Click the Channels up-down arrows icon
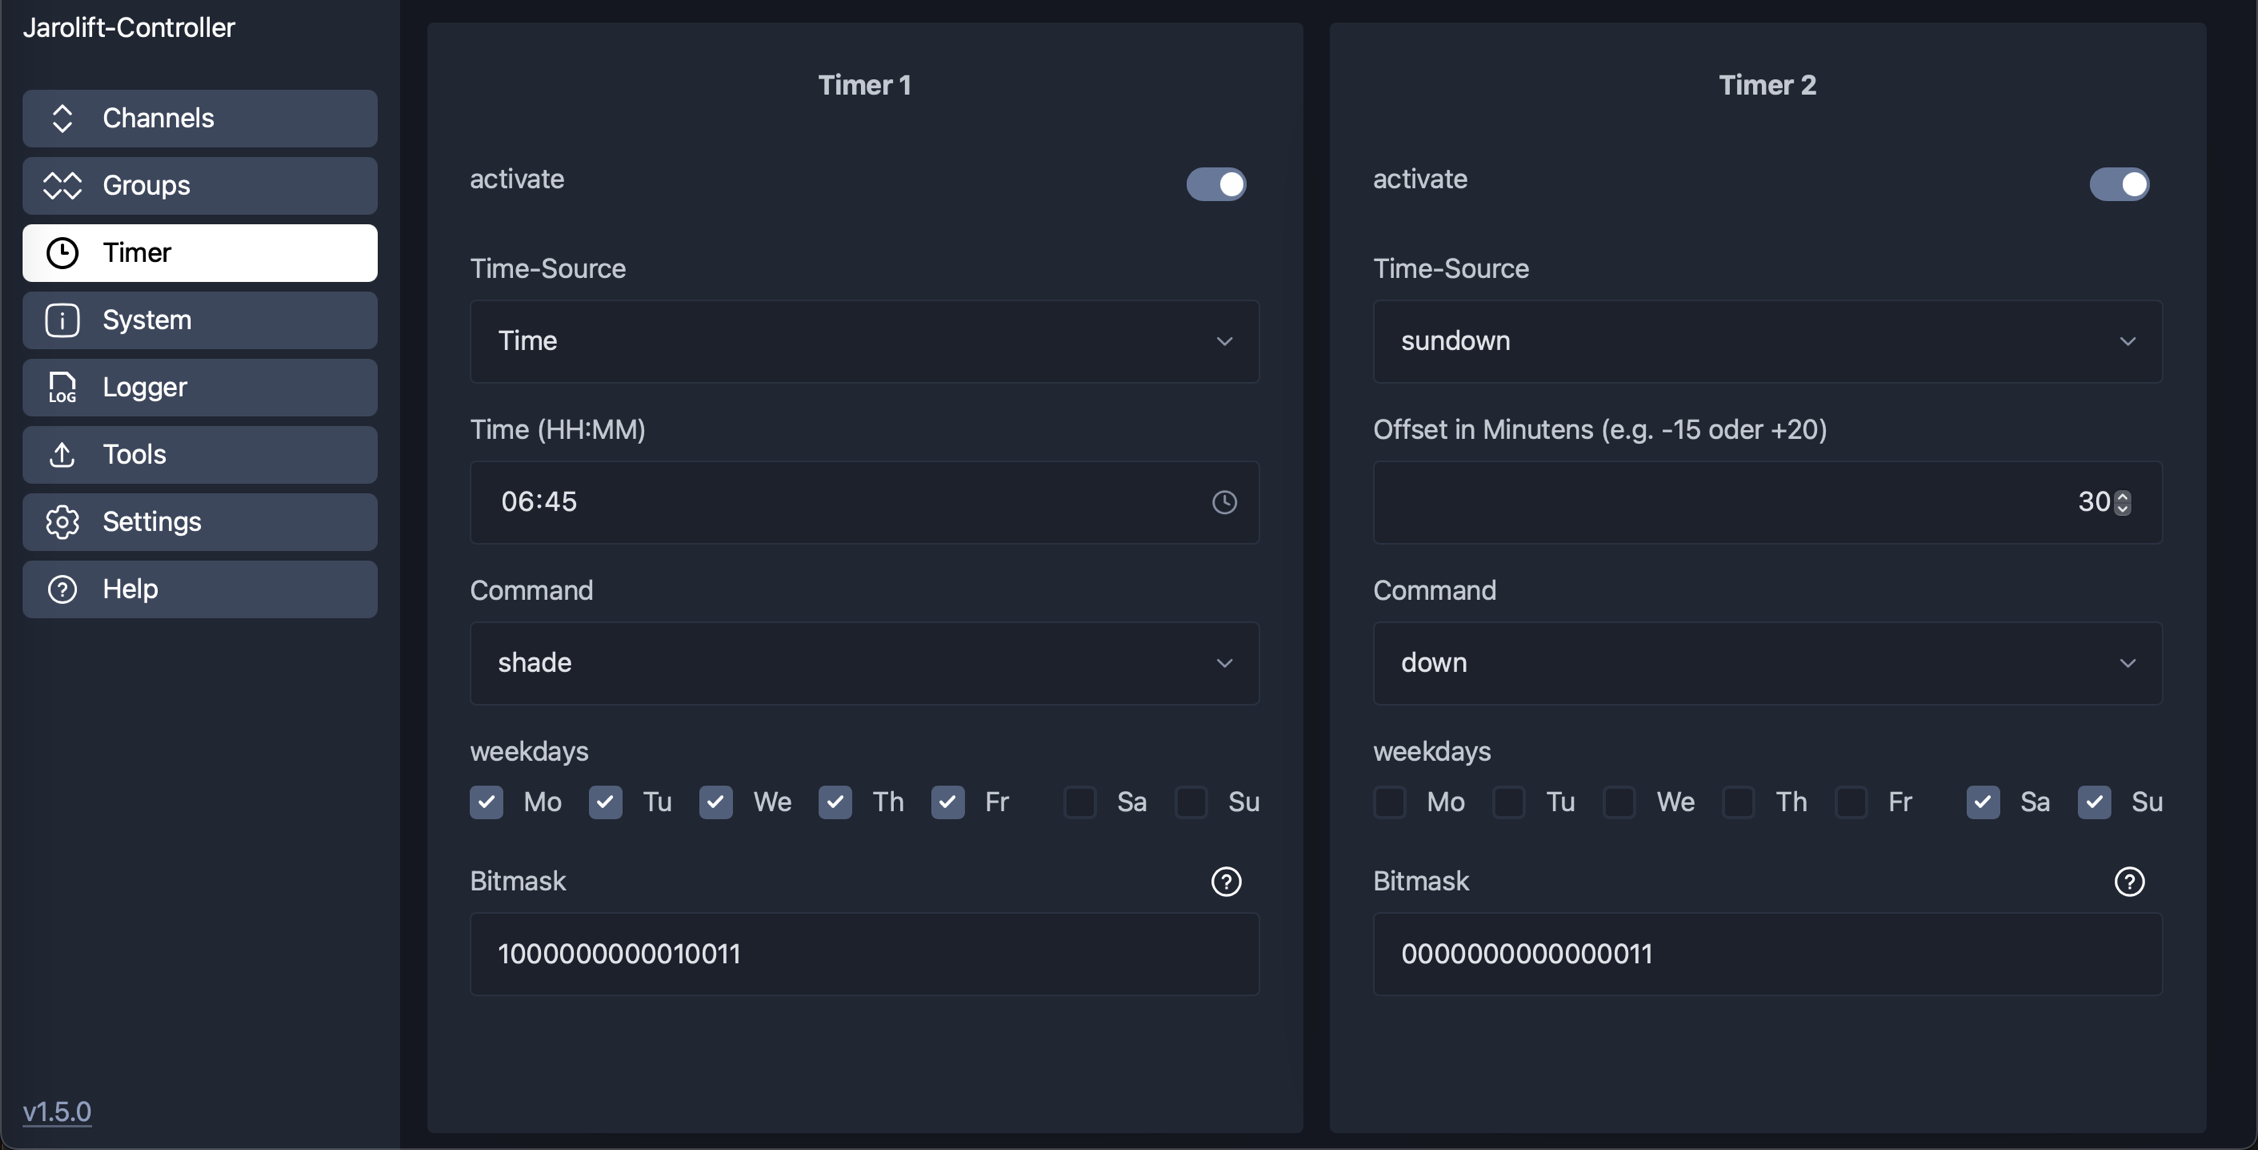Viewport: 2258px width, 1150px height. (x=62, y=118)
